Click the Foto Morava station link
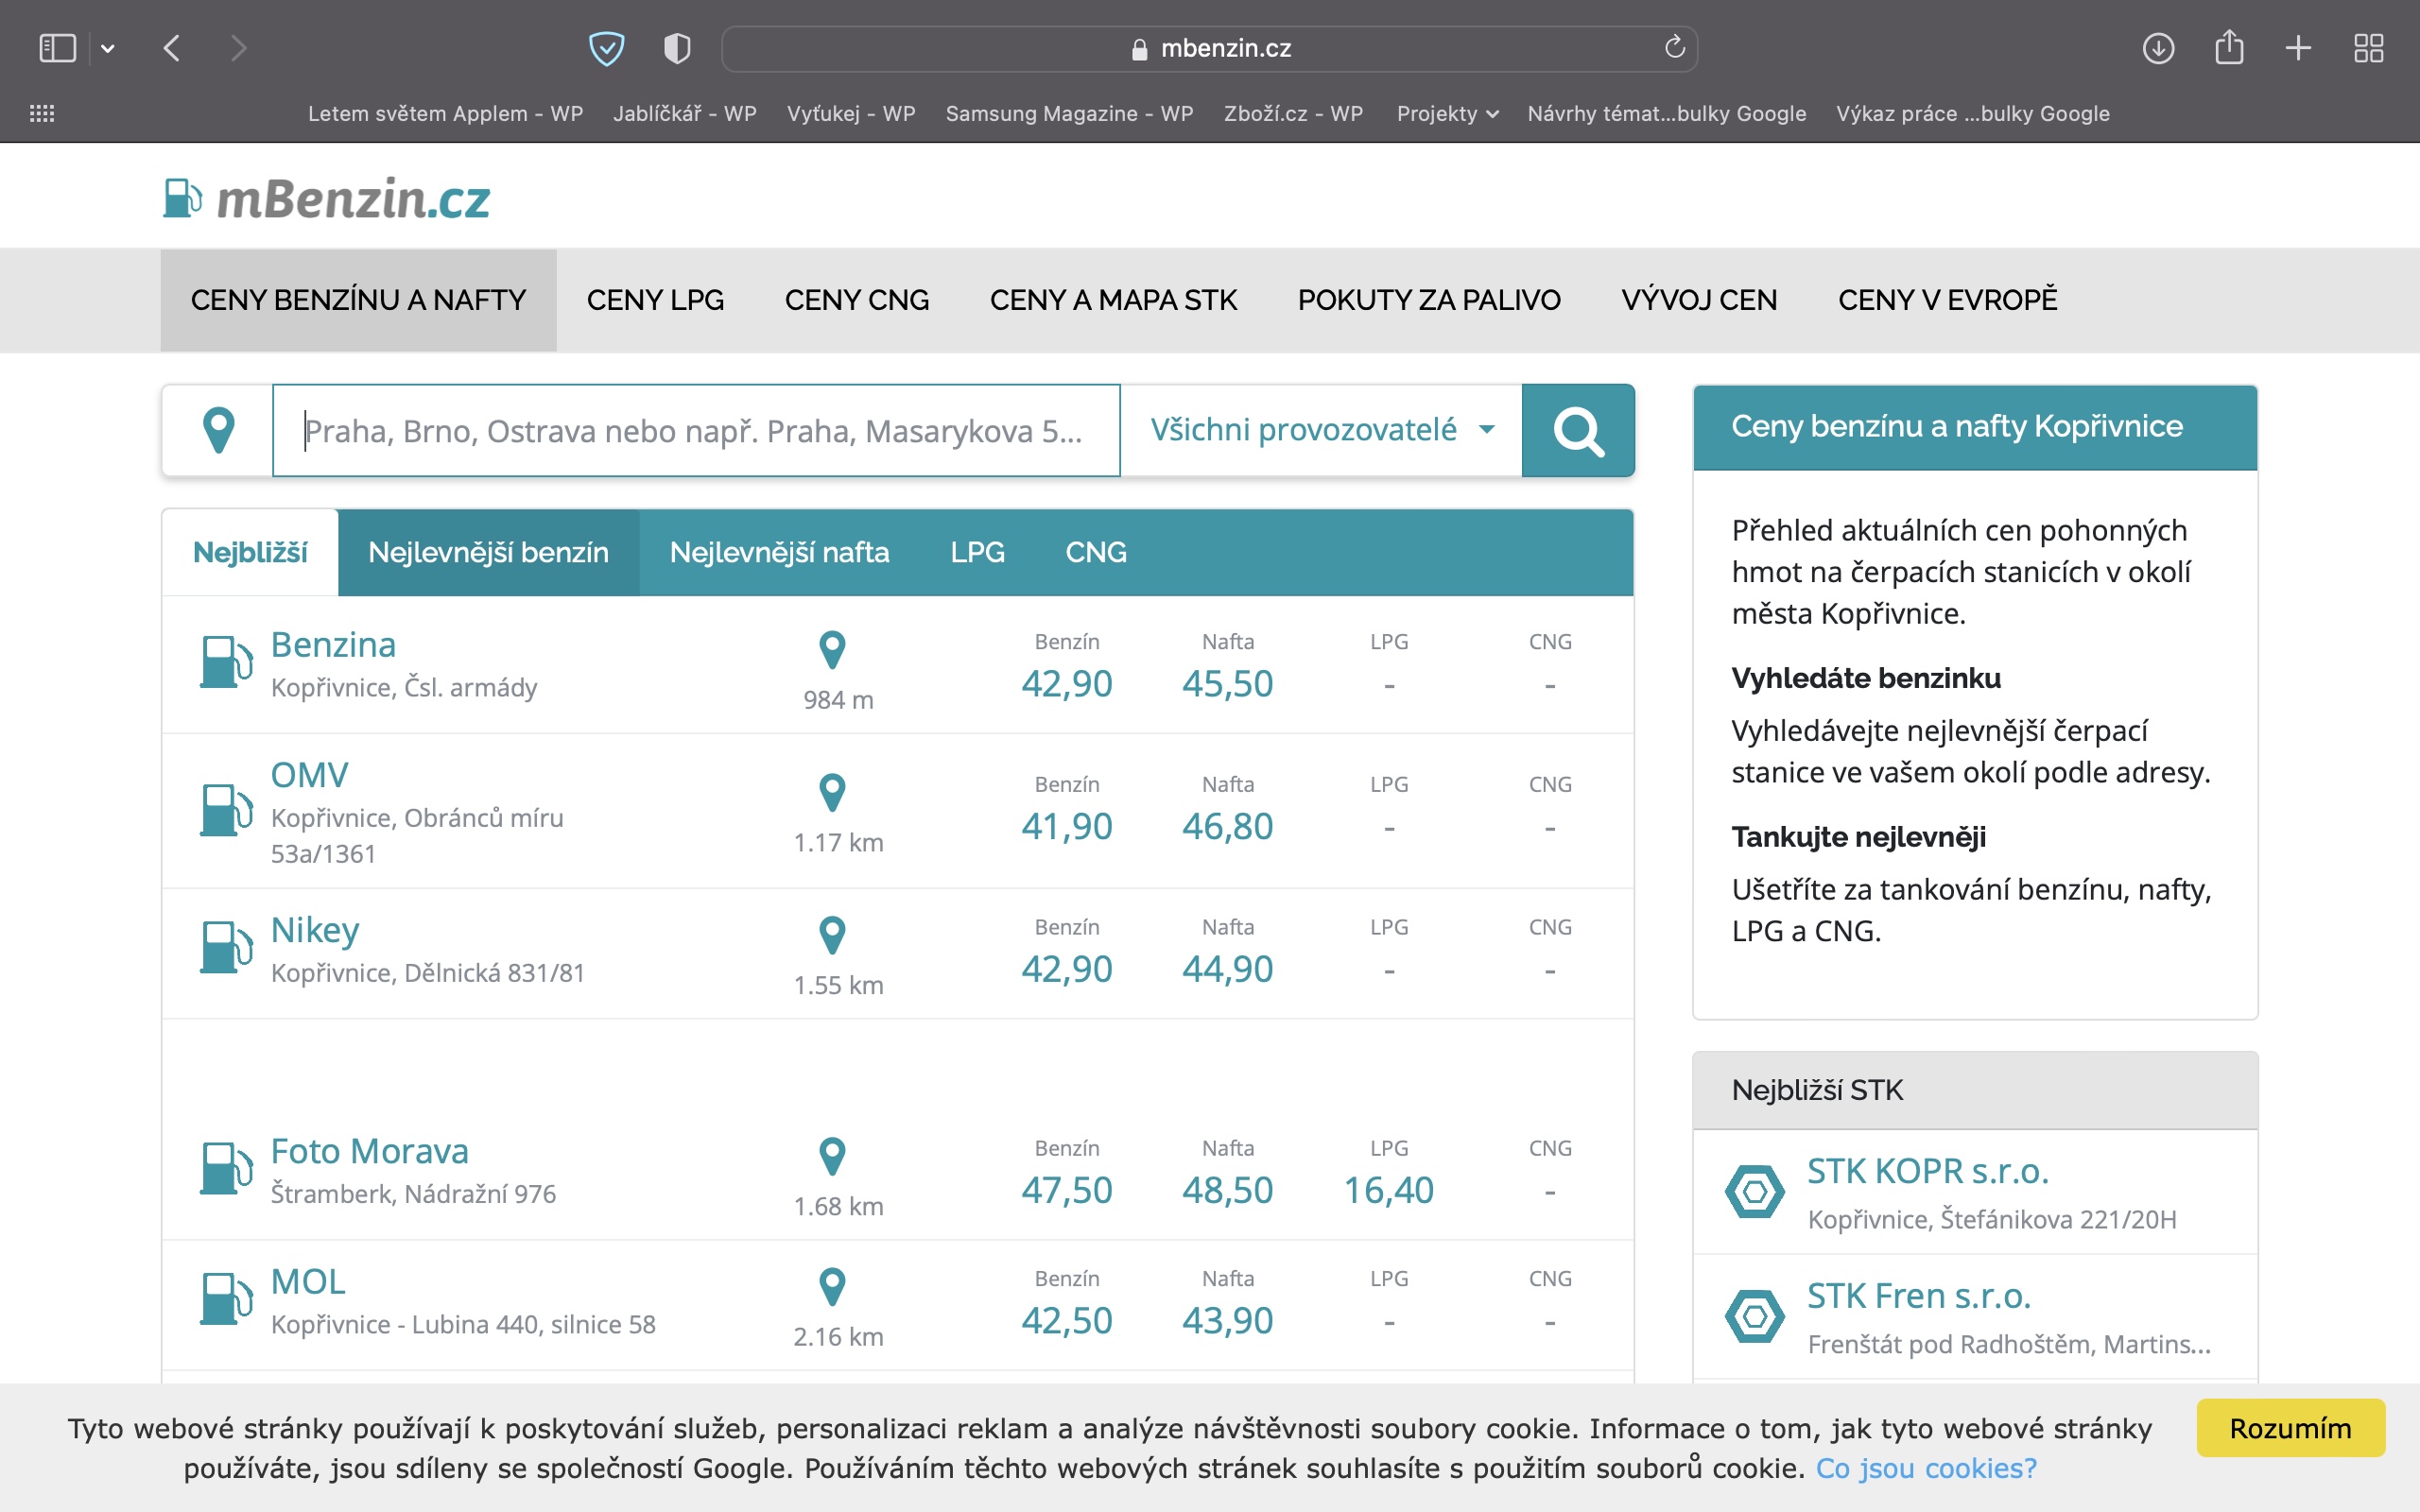The width and height of the screenshot is (2420, 1512). coord(369,1151)
